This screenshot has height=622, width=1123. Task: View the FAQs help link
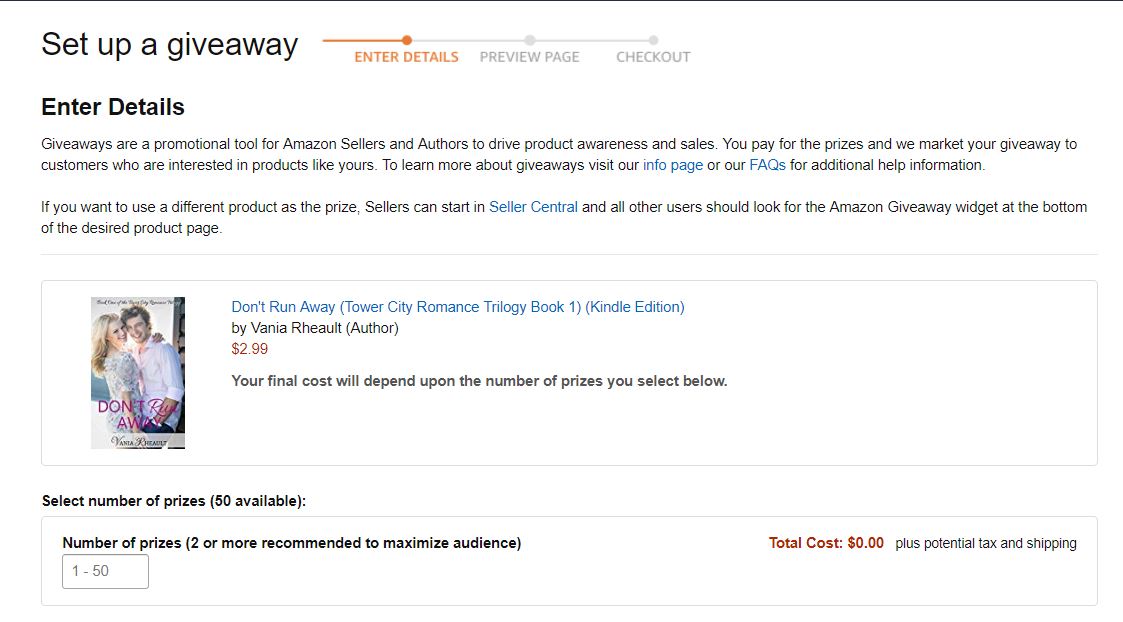tap(765, 164)
